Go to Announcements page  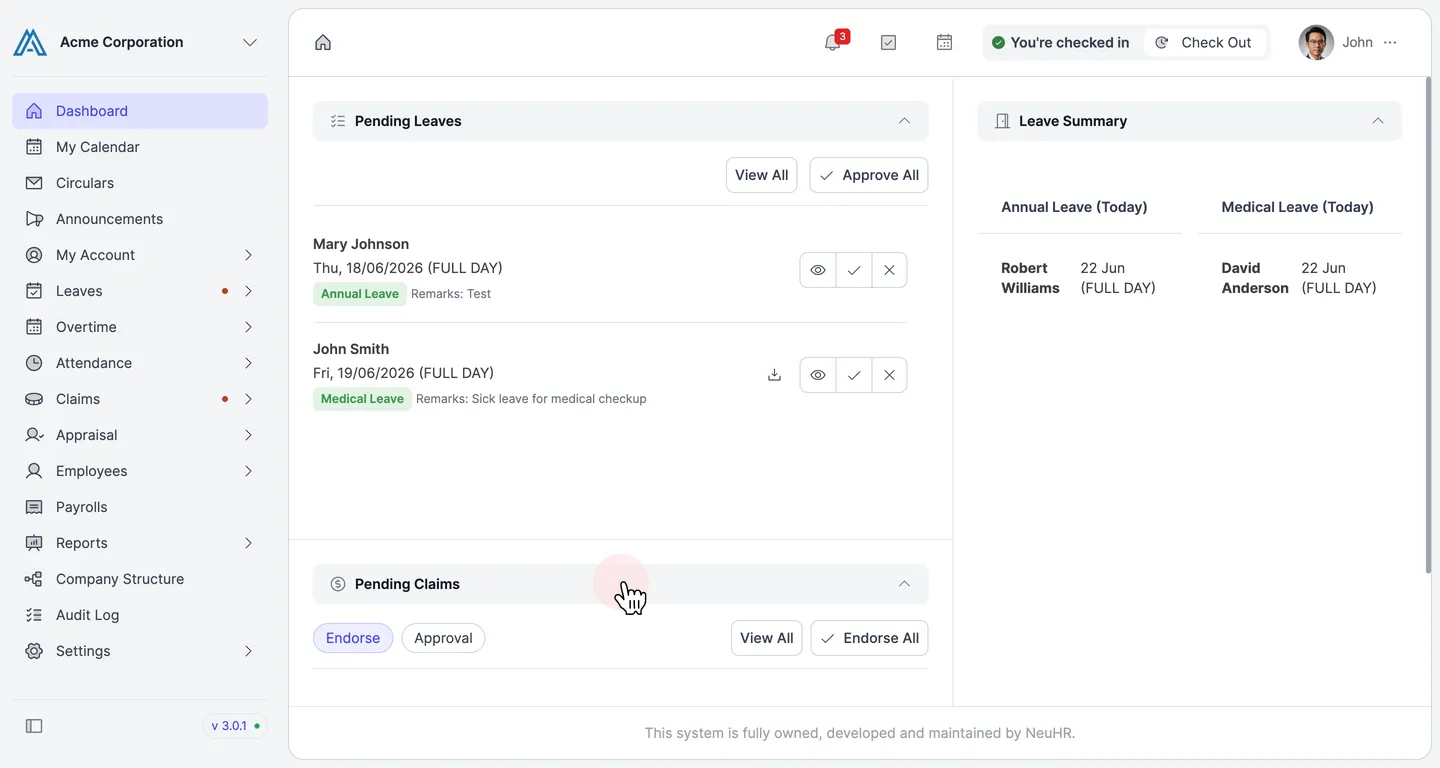pos(140,219)
